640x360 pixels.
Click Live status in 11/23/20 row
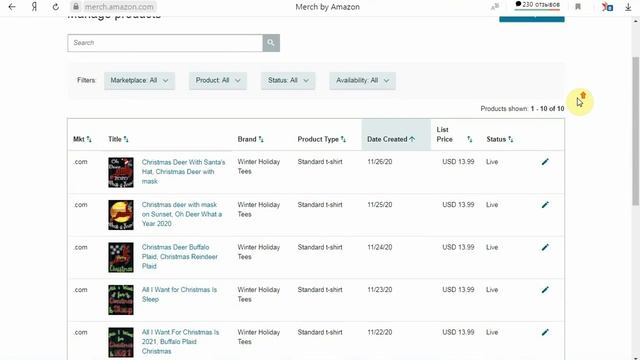click(492, 289)
